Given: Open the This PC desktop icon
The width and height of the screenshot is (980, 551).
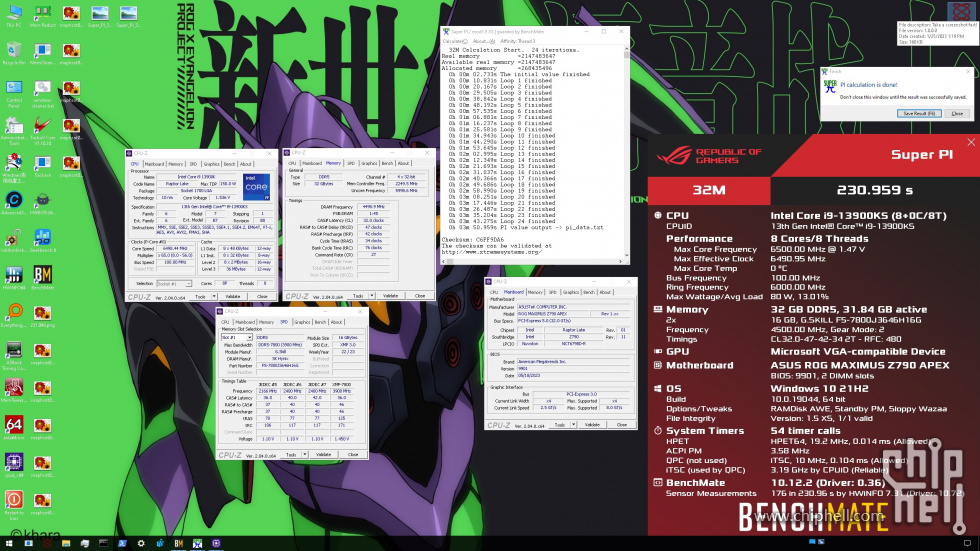Looking at the screenshot, I should tap(14, 15).
